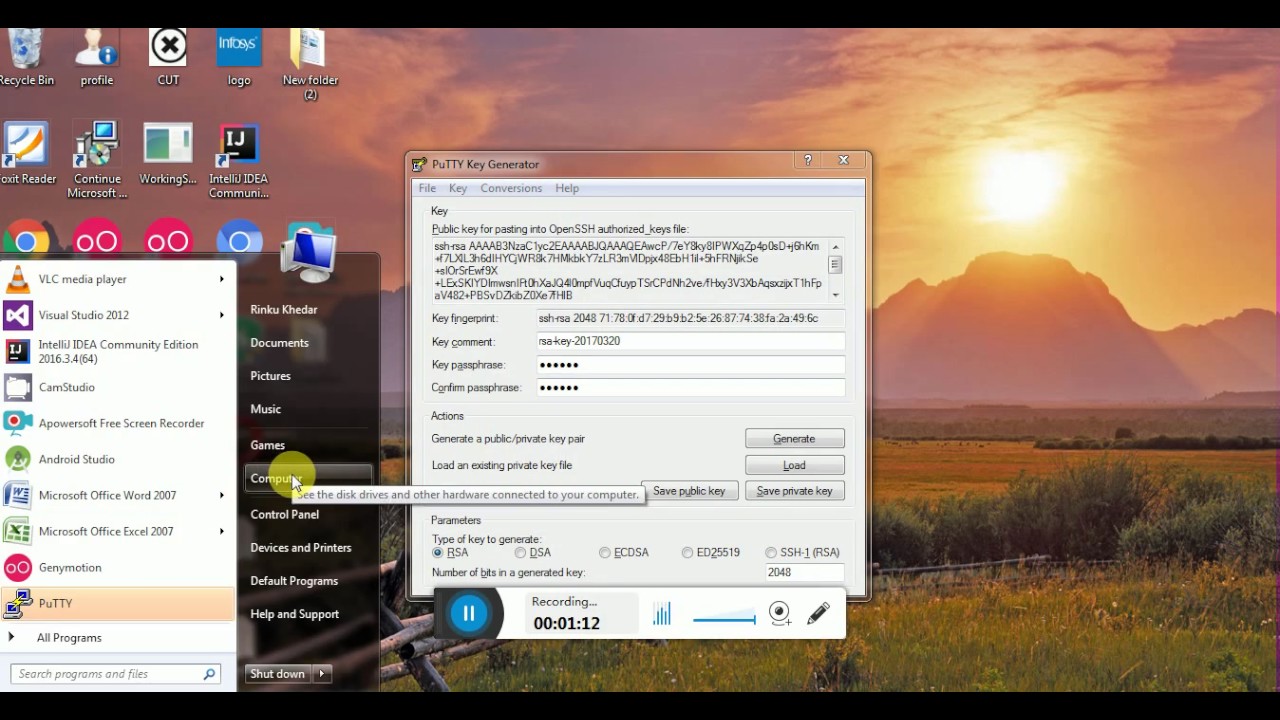Select the ED25519 key type radio button

click(x=687, y=552)
